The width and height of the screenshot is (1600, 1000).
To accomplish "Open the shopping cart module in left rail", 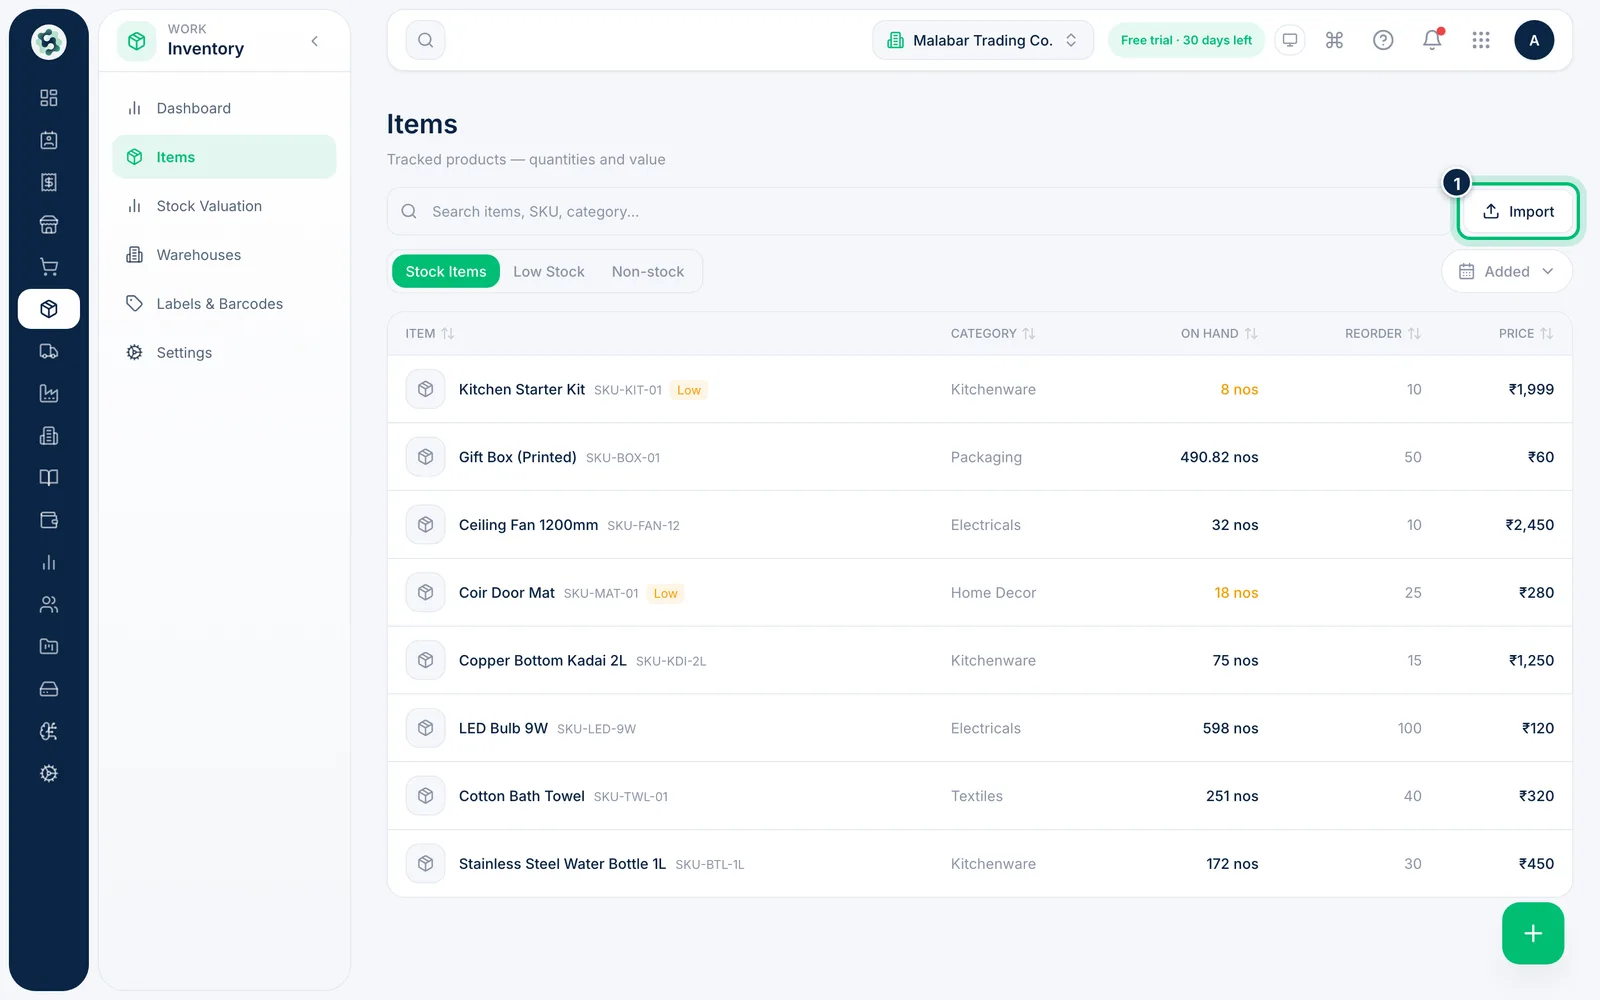I will pyautogui.click(x=49, y=267).
